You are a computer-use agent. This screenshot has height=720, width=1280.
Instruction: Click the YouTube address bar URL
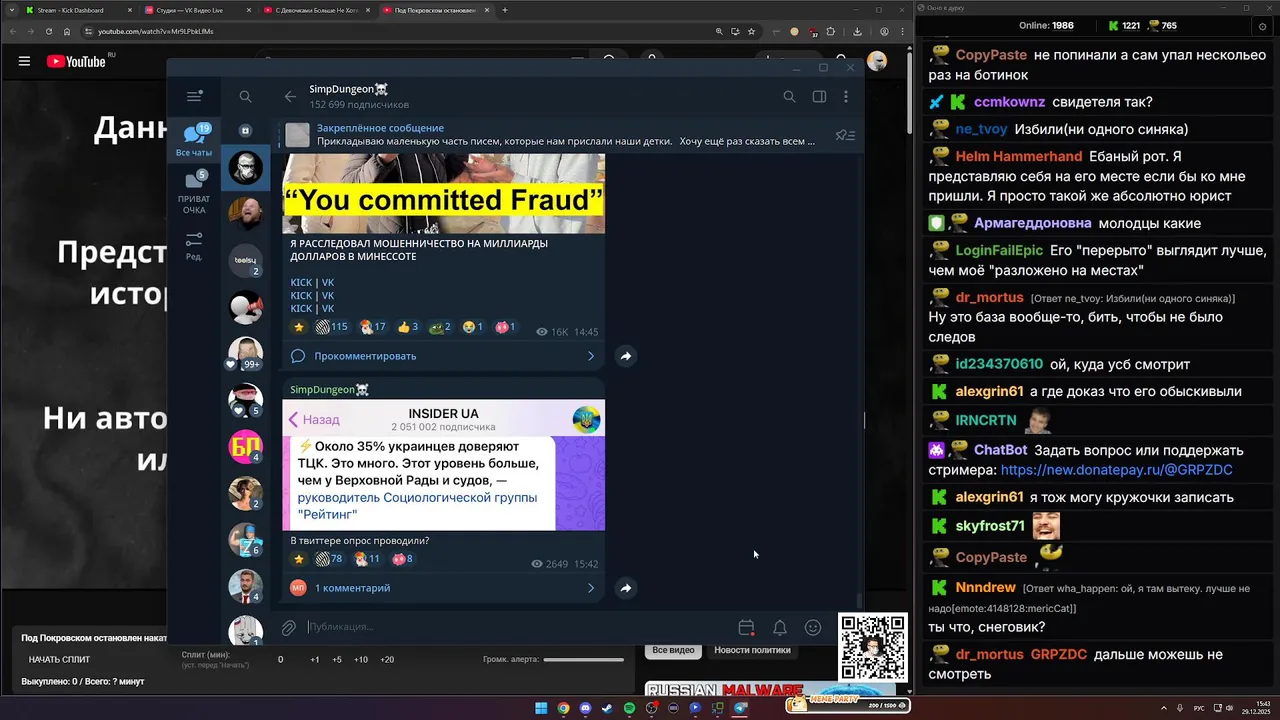(155, 31)
